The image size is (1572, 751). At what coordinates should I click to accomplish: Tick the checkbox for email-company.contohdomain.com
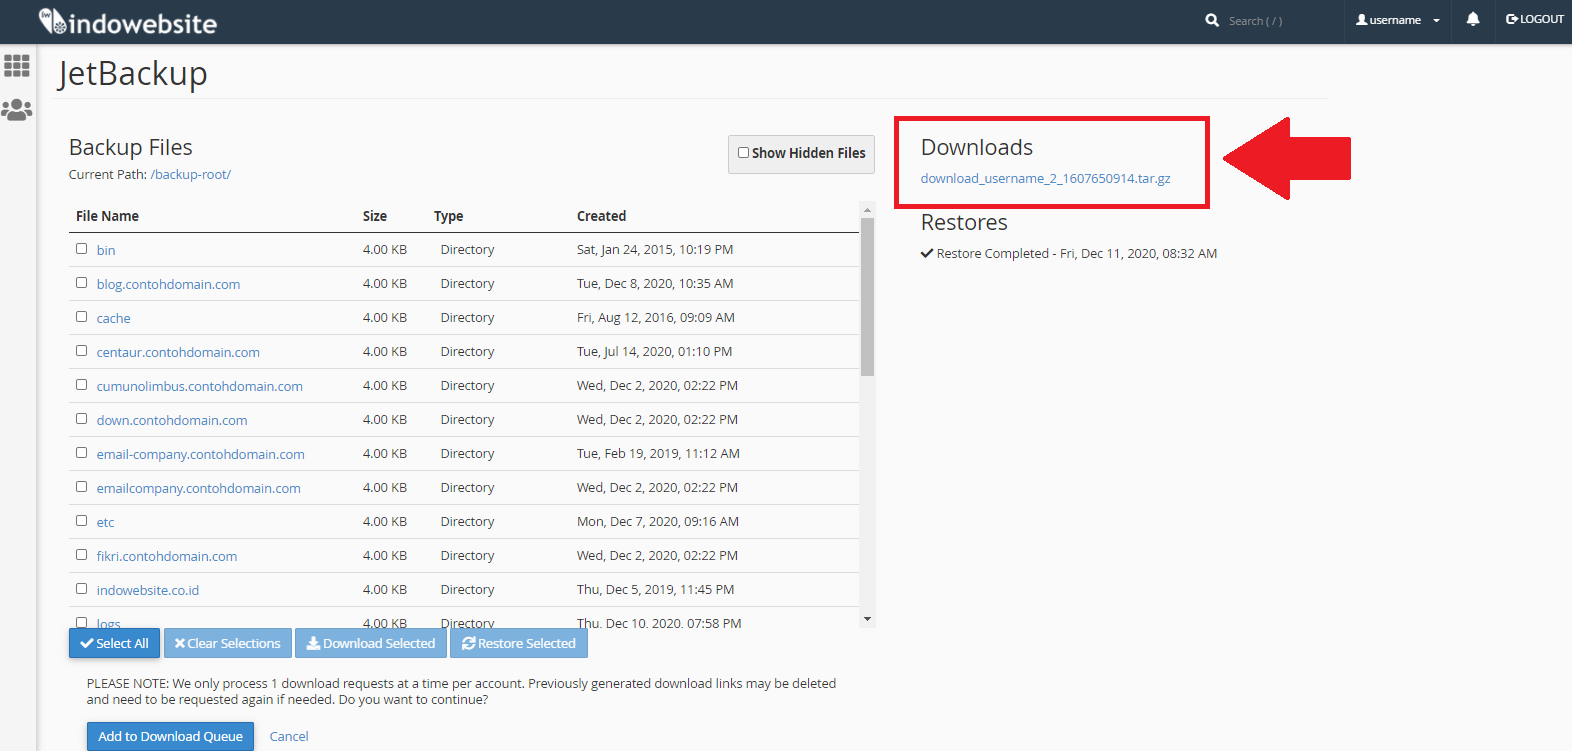click(82, 453)
